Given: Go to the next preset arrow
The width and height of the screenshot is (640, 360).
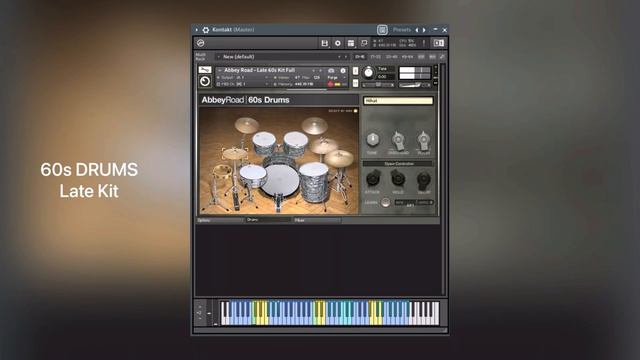Looking at the screenshot, I should tap(424, 30).
